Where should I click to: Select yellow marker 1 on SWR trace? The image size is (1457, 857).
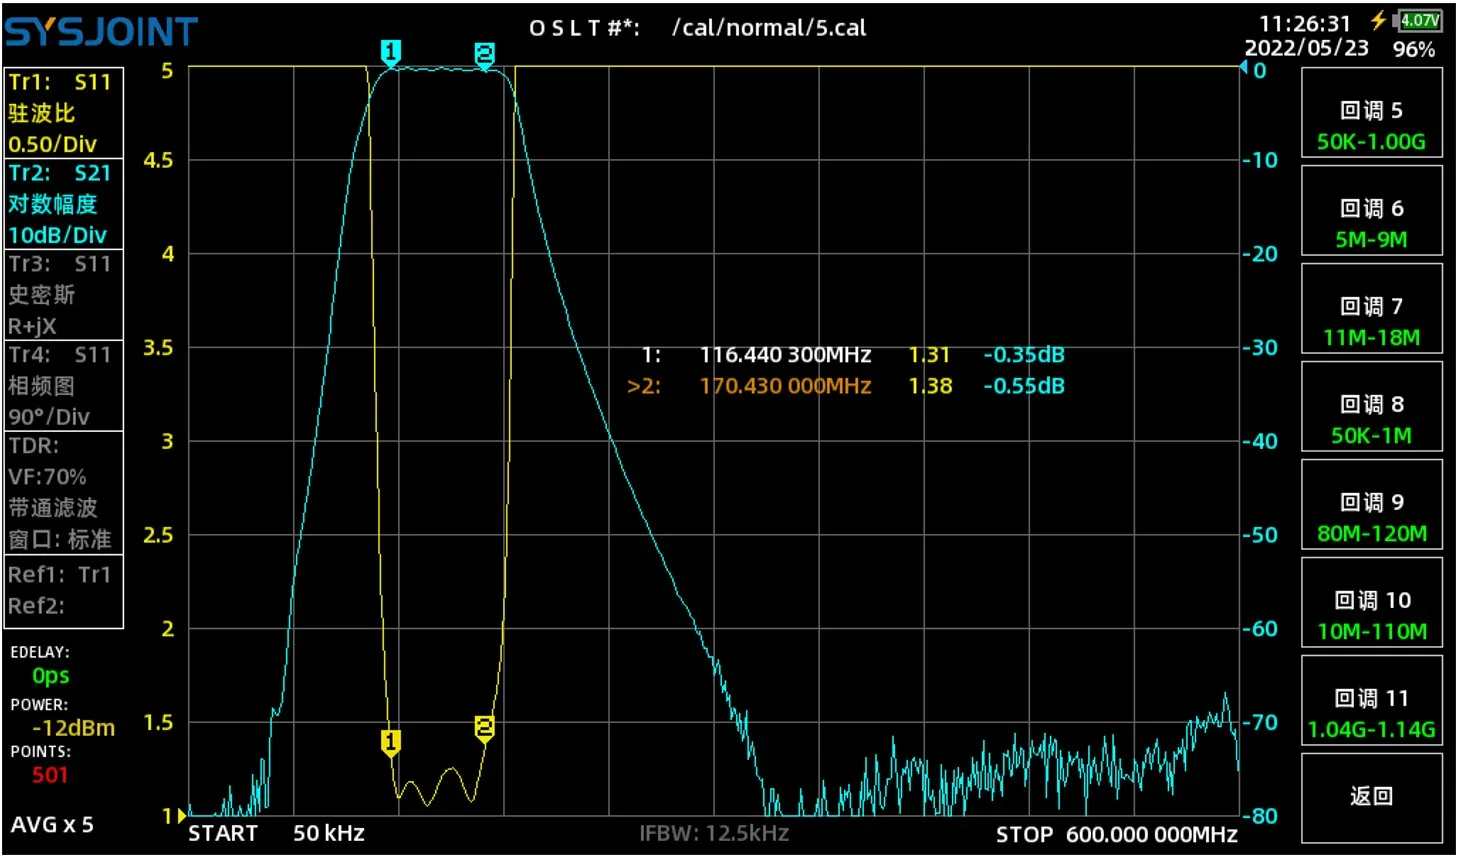click(x=391, y=743)
